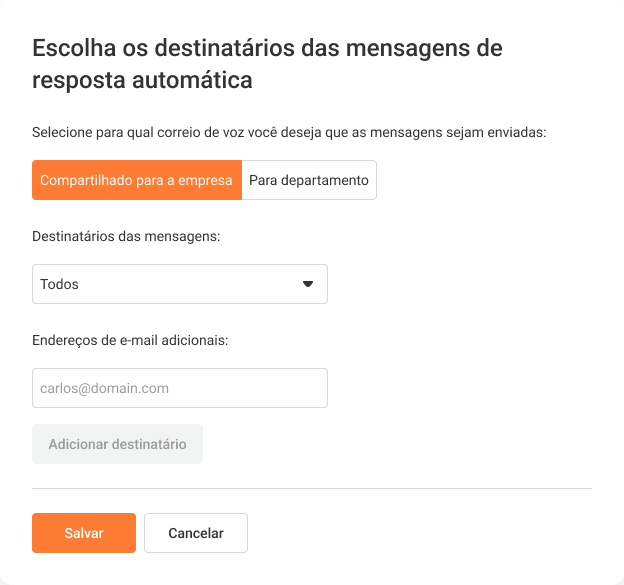The width and height of the screenshot is (624, 585).
Task: Click the horizontal divider above Salvar
Action: pyautogui.click(x=312, y=489)
